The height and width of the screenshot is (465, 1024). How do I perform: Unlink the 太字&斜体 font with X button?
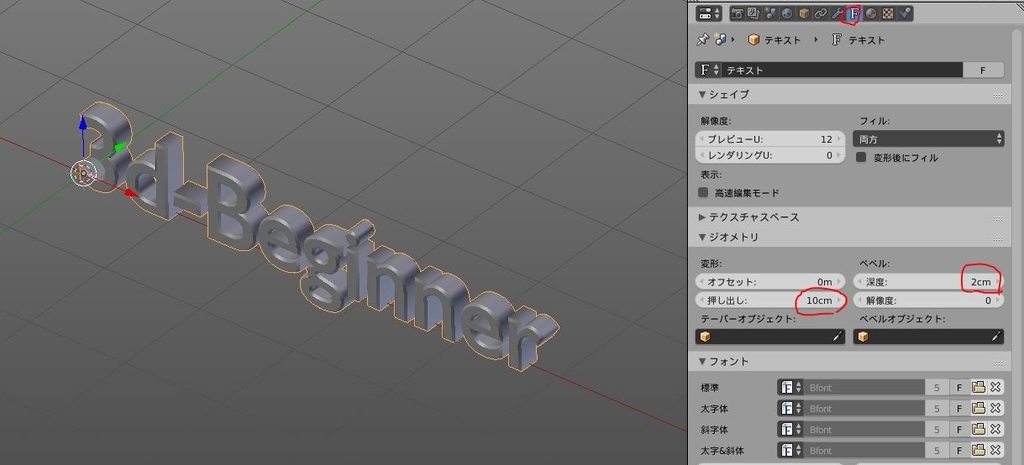pos(995,451)
